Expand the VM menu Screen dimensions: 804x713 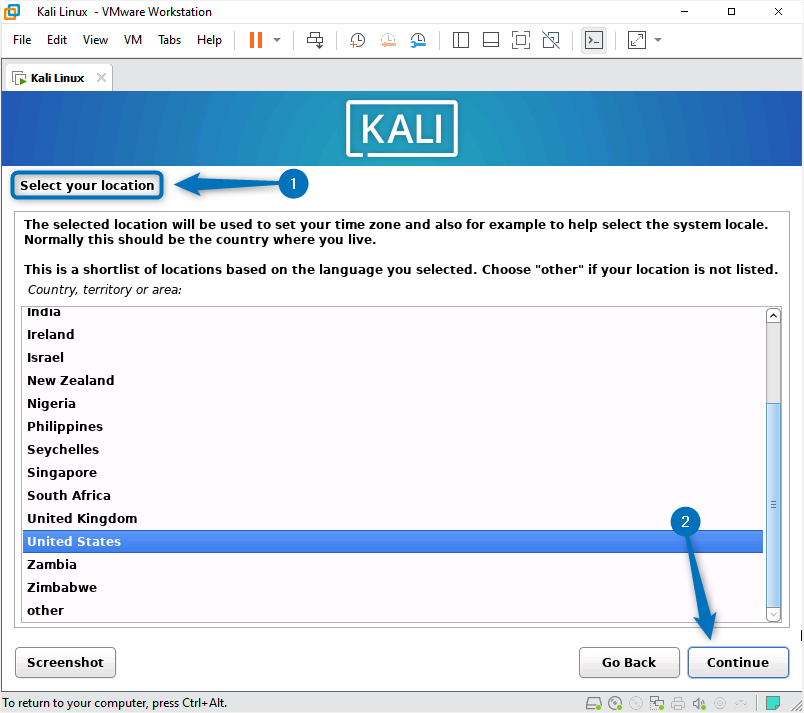[131, 40]
